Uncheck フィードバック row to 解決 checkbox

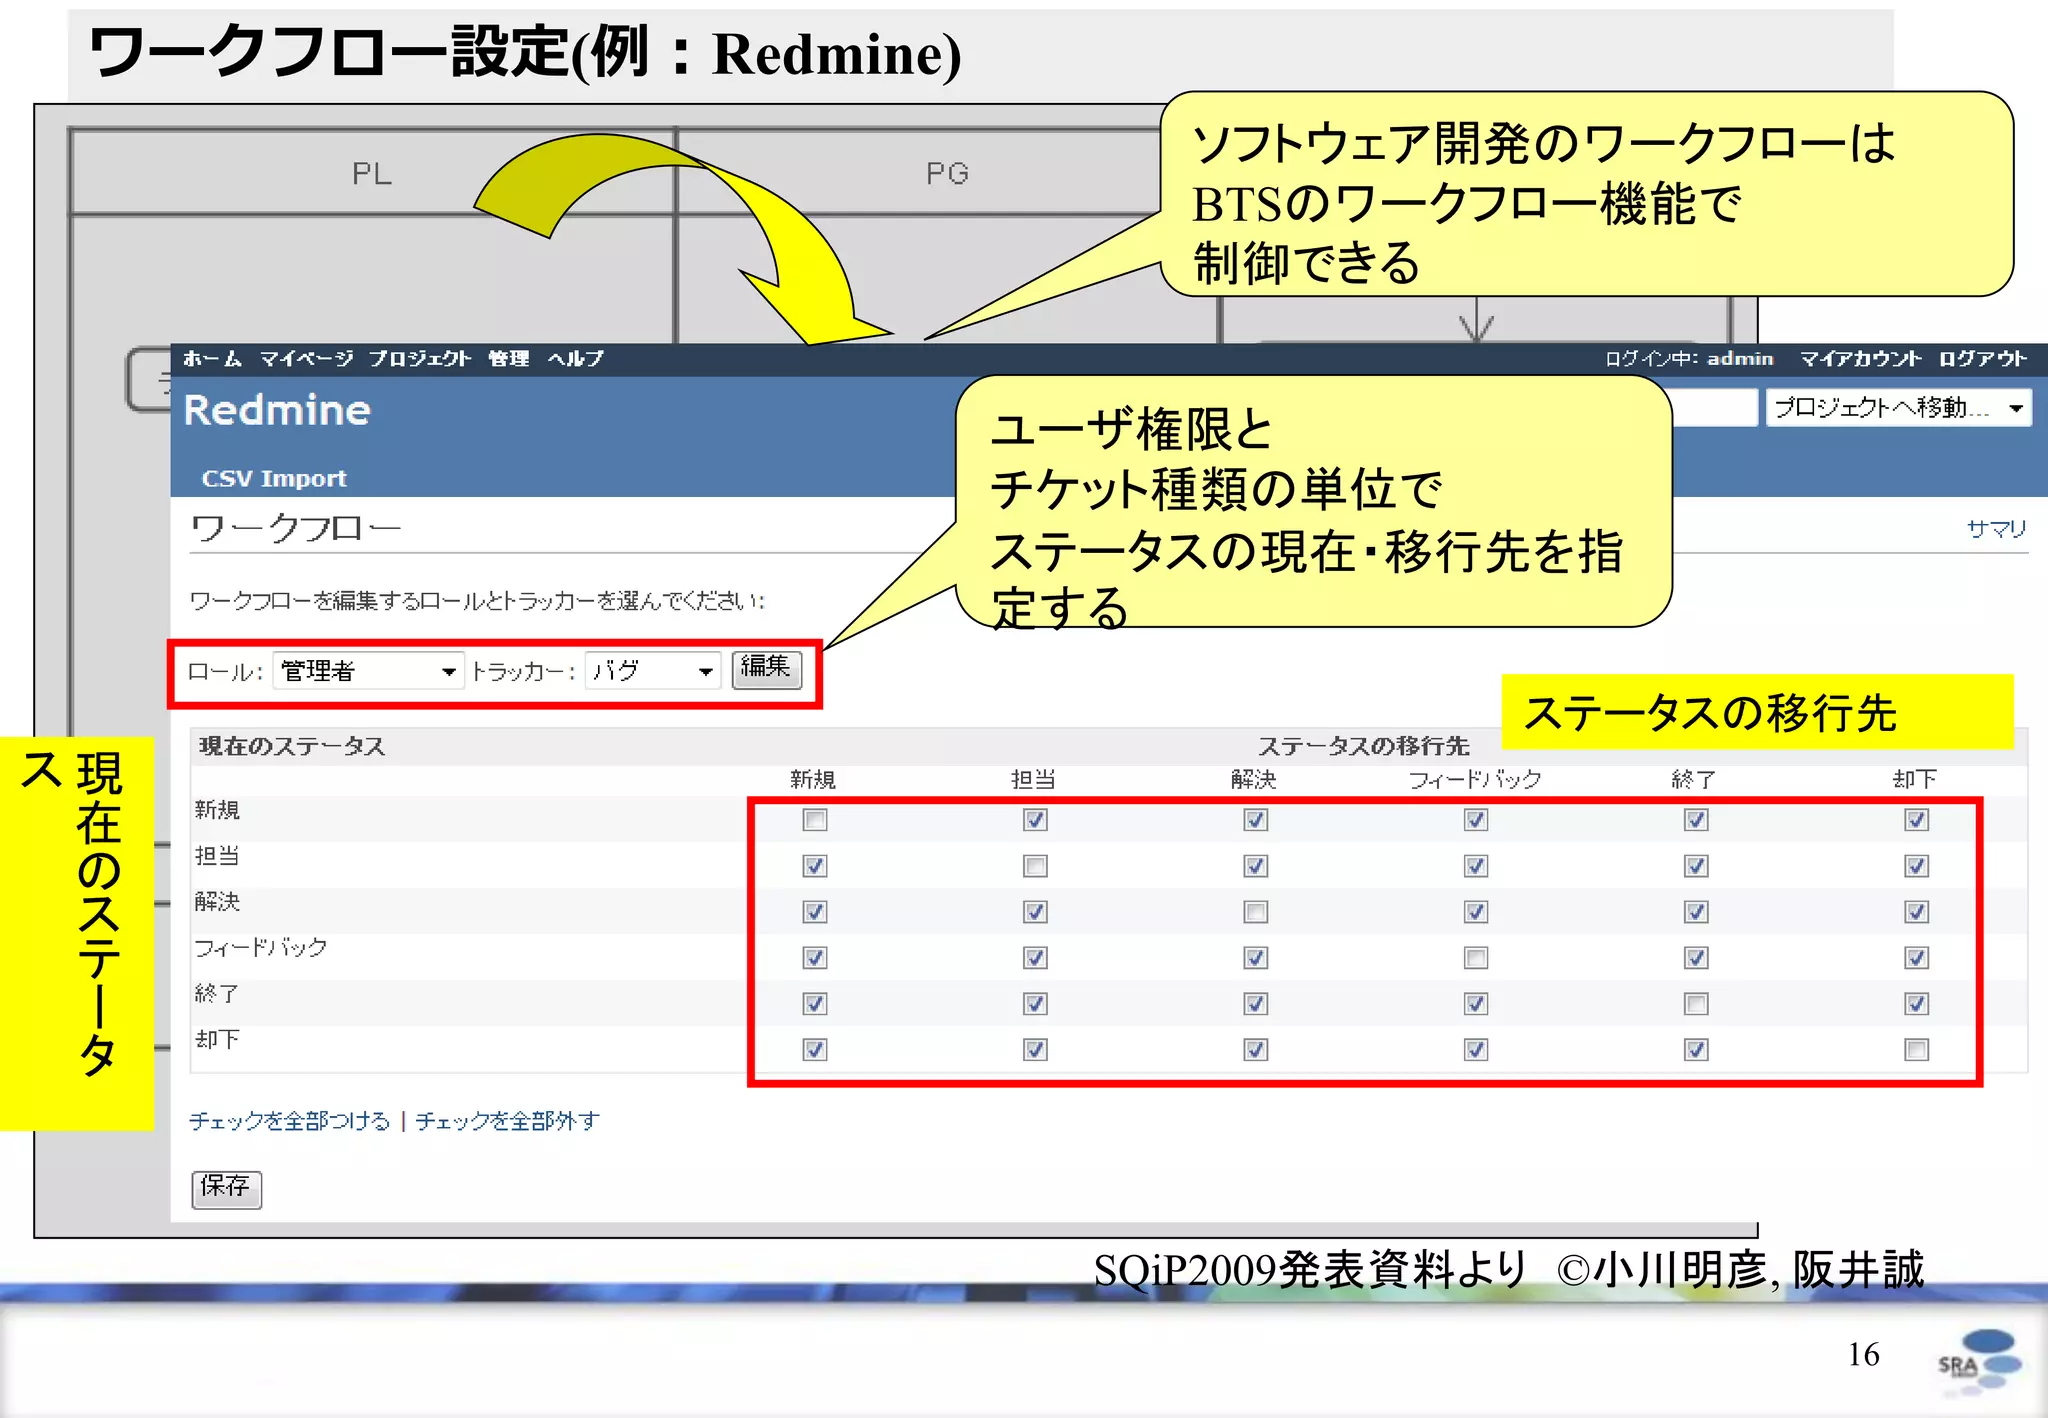coord(1256,958)
